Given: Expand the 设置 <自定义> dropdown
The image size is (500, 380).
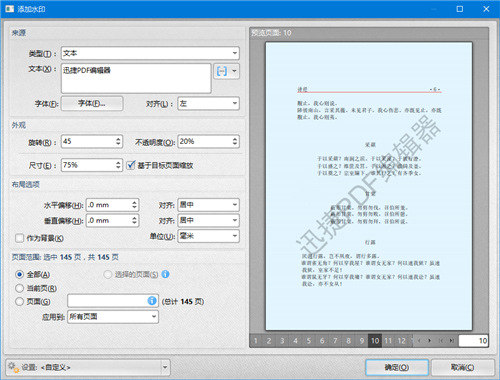Looking at the screenshot, I should click(165, 367).
